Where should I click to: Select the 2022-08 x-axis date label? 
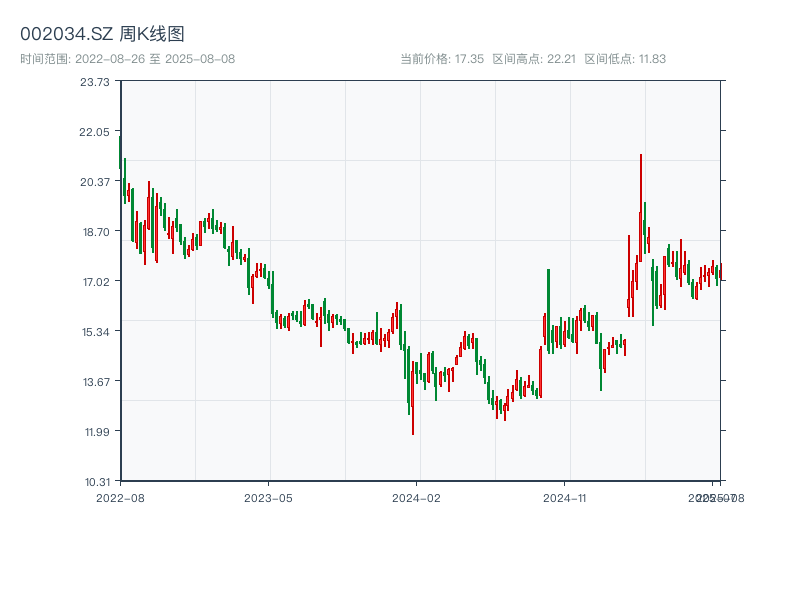(120, 497)
